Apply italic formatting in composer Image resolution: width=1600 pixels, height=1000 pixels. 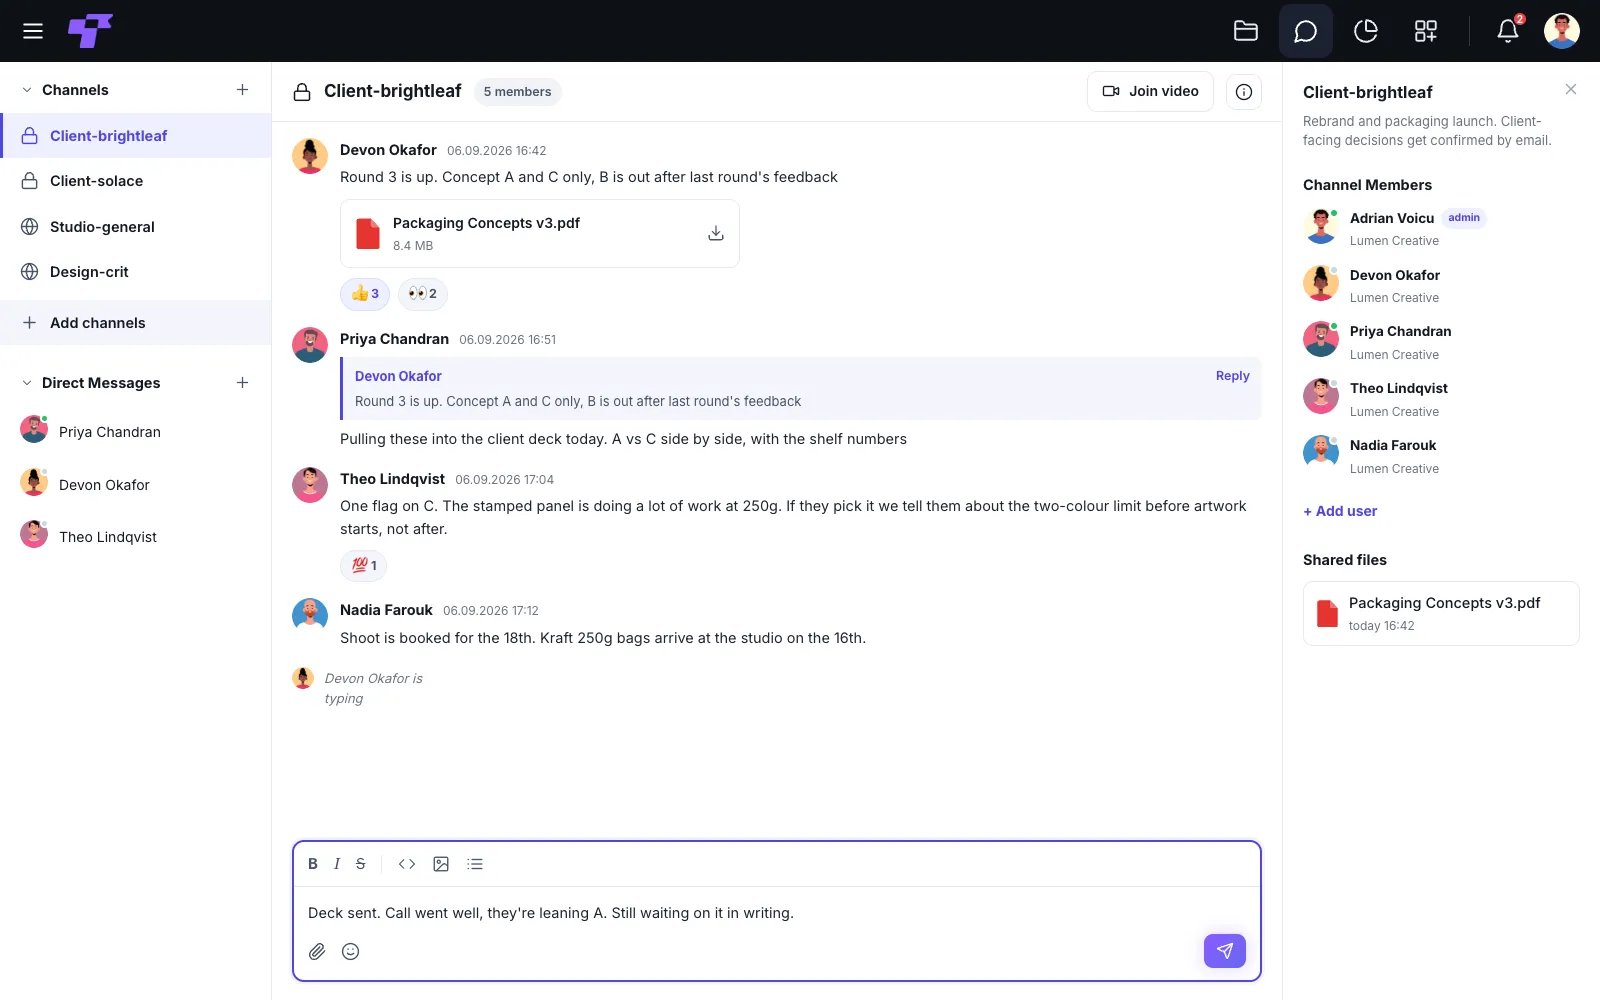click(337, 864)
